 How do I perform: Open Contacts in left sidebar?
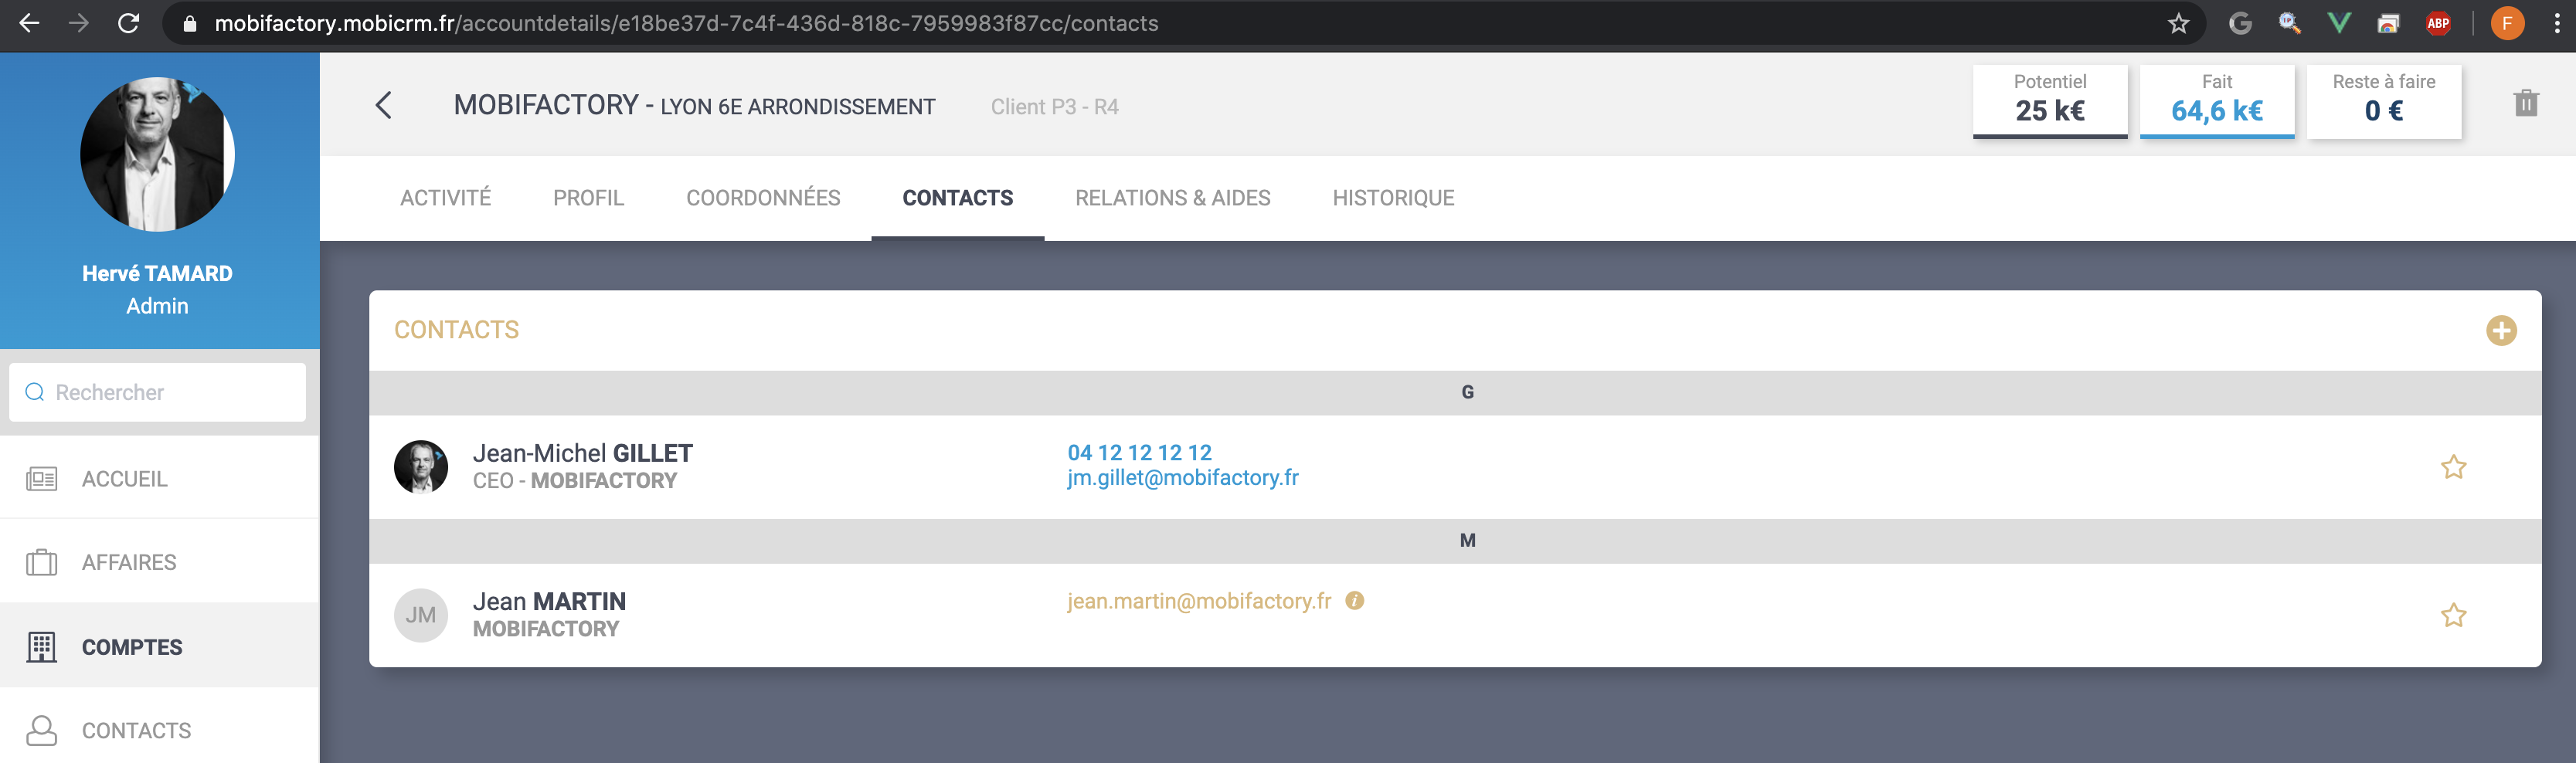click(136, 730)
